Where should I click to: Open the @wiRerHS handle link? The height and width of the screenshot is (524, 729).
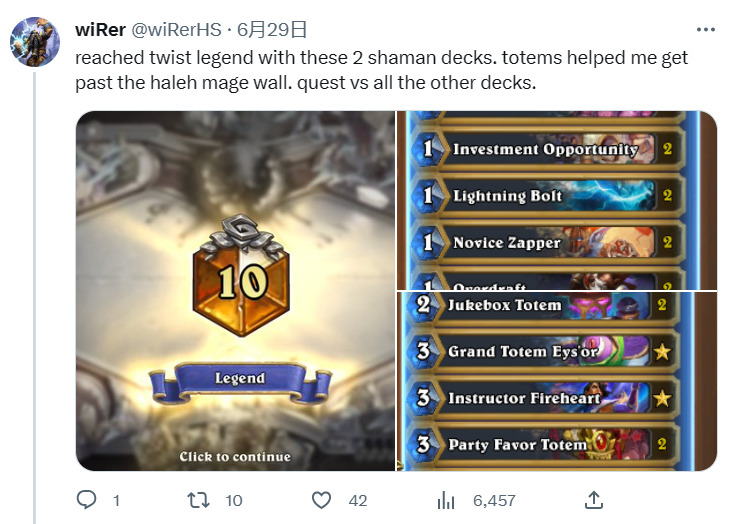point(177,30)
